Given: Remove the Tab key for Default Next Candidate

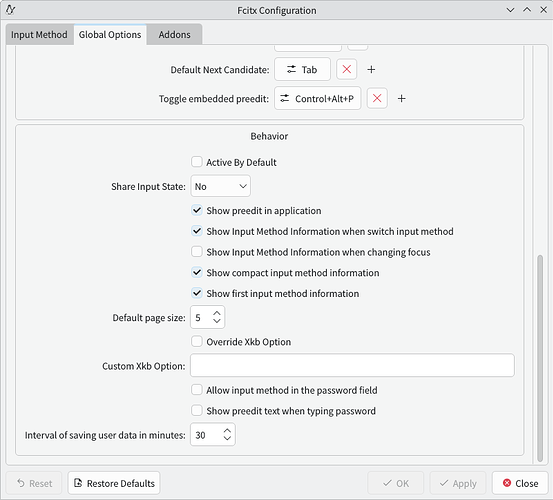Looking at the screenshot, I should point(346,69).
